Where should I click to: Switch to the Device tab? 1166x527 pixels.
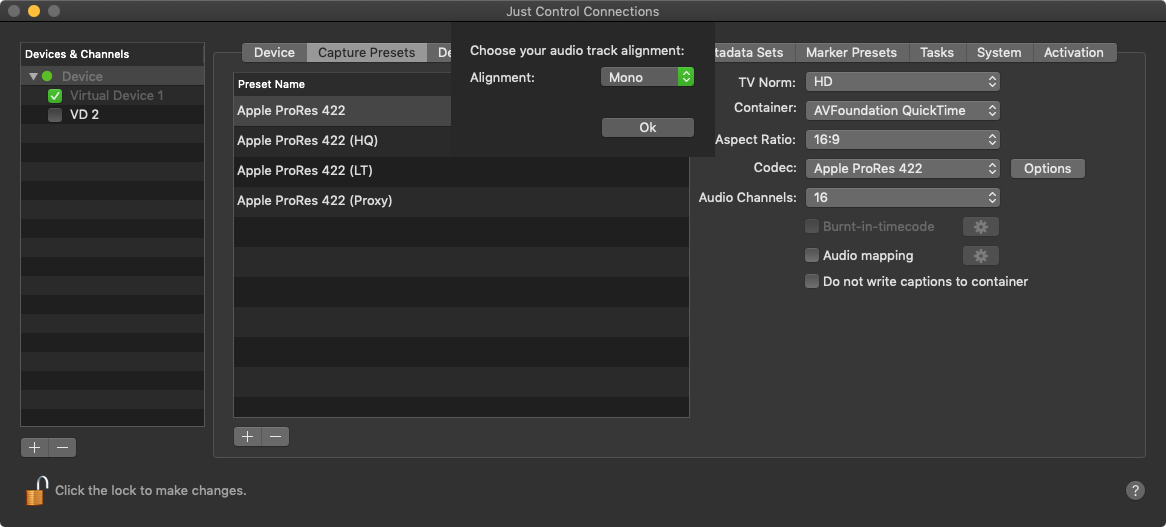pyautogui.click(x=274, y=53)
